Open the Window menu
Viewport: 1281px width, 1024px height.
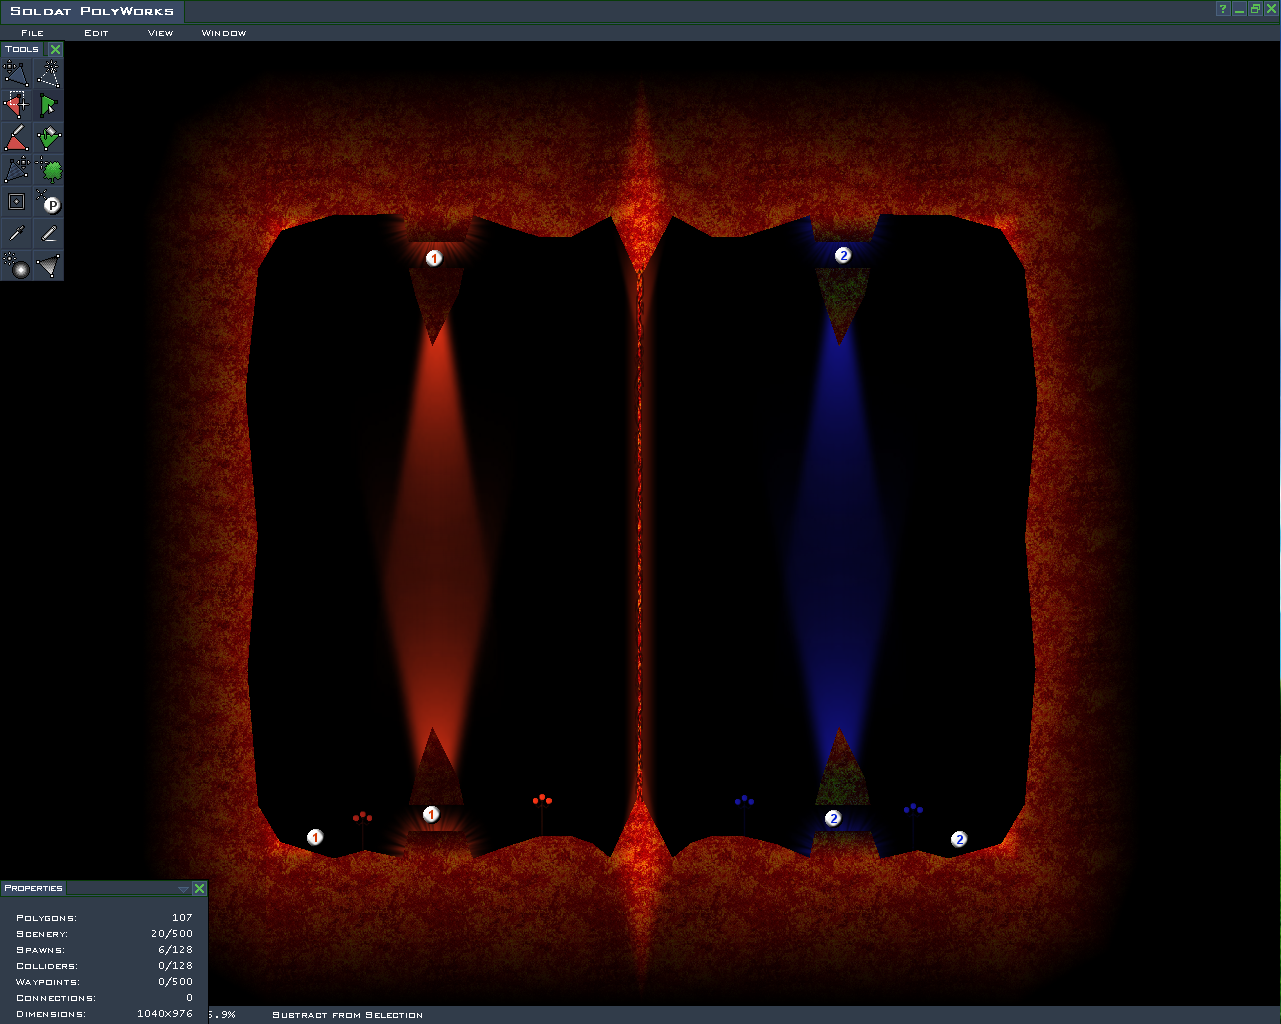point(223,33)
